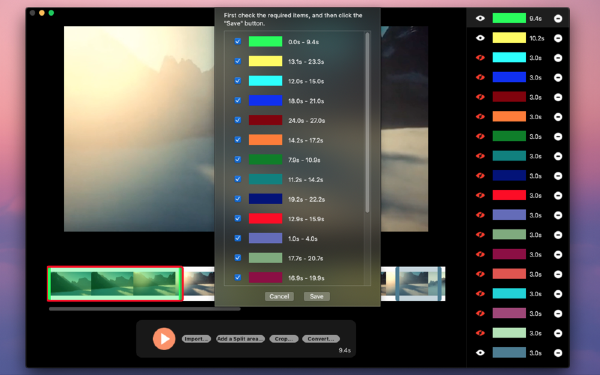Screen dimensions: 600x375
Task: Click the 17.7s - 20.7s label
Action: pos(305,258)
